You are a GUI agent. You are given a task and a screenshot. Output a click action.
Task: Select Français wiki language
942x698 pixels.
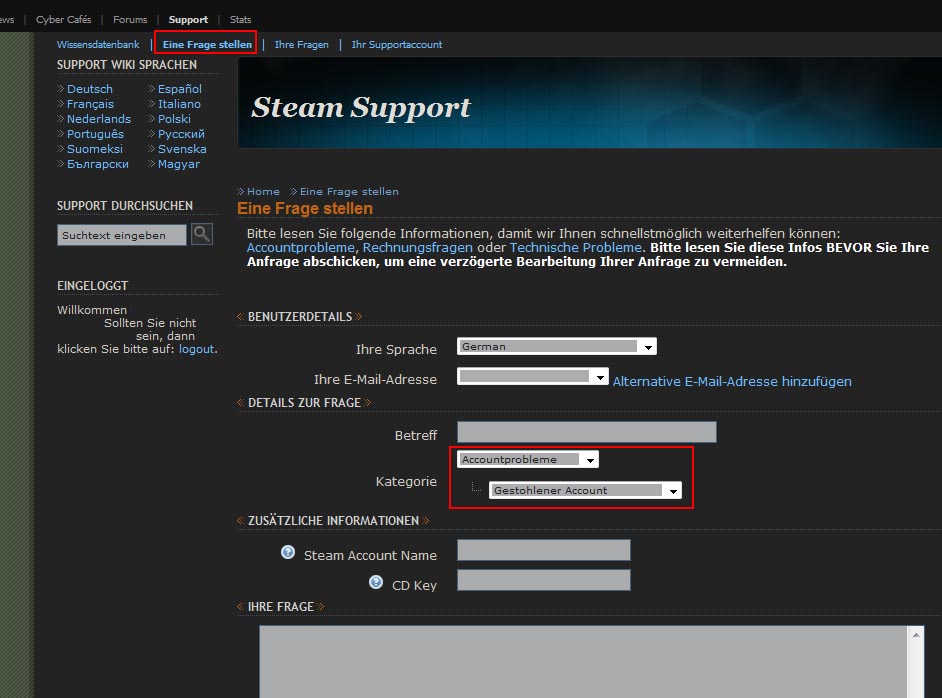pos(90,104)
